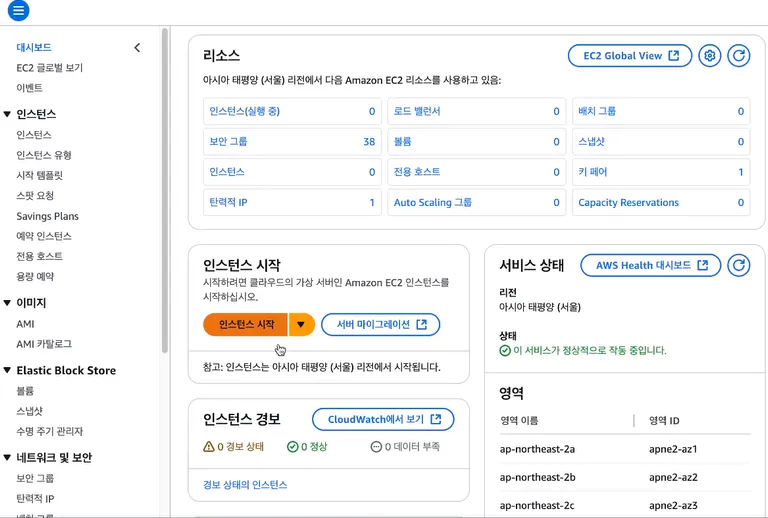Select Savings Plans in the sidebar
The height and width of the screenshot is (518, 768).
click(x=47, y=216)
